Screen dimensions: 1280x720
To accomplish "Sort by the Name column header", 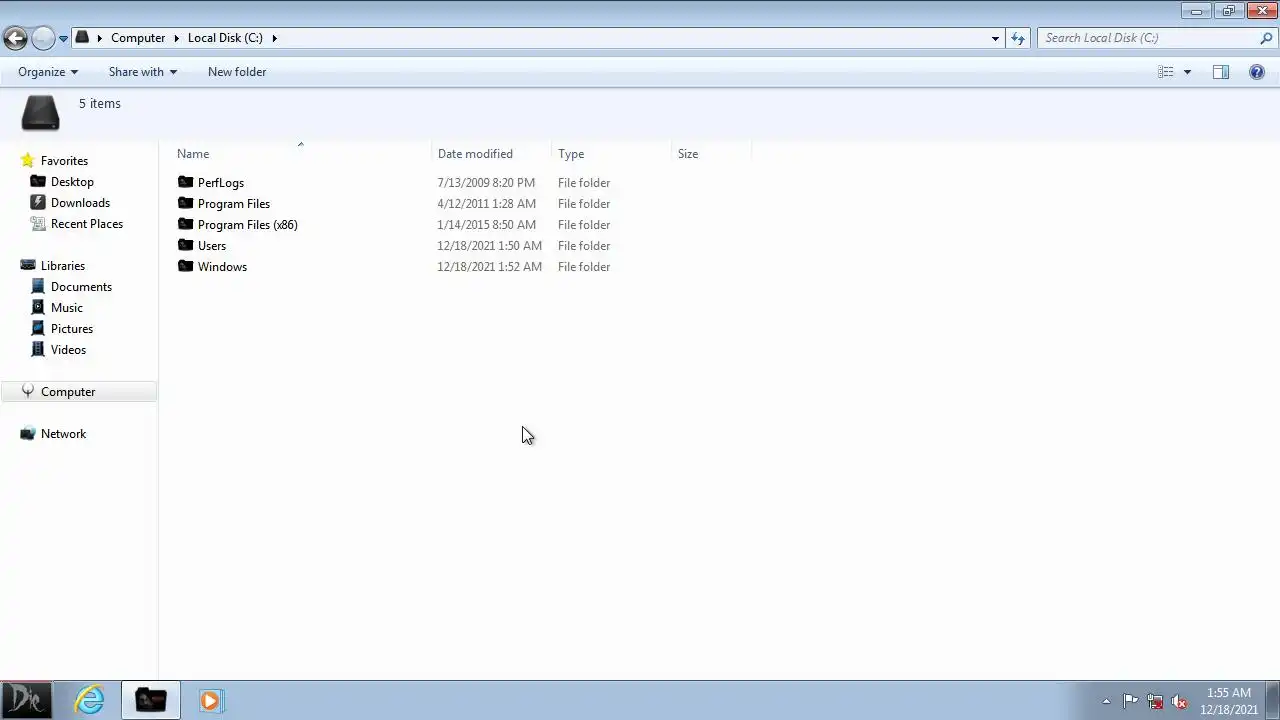I will tap(193, 154).
